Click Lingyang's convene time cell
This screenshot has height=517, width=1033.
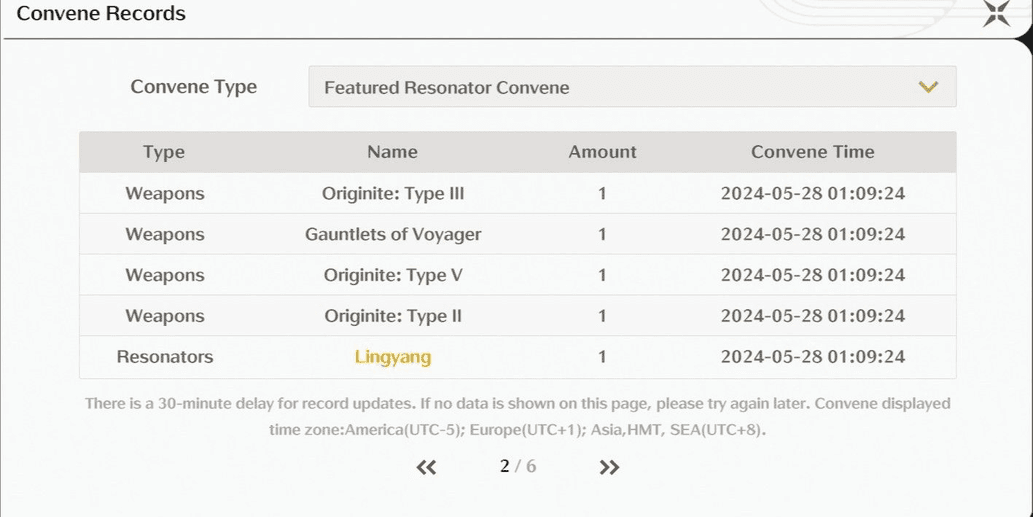coord(812,357)
